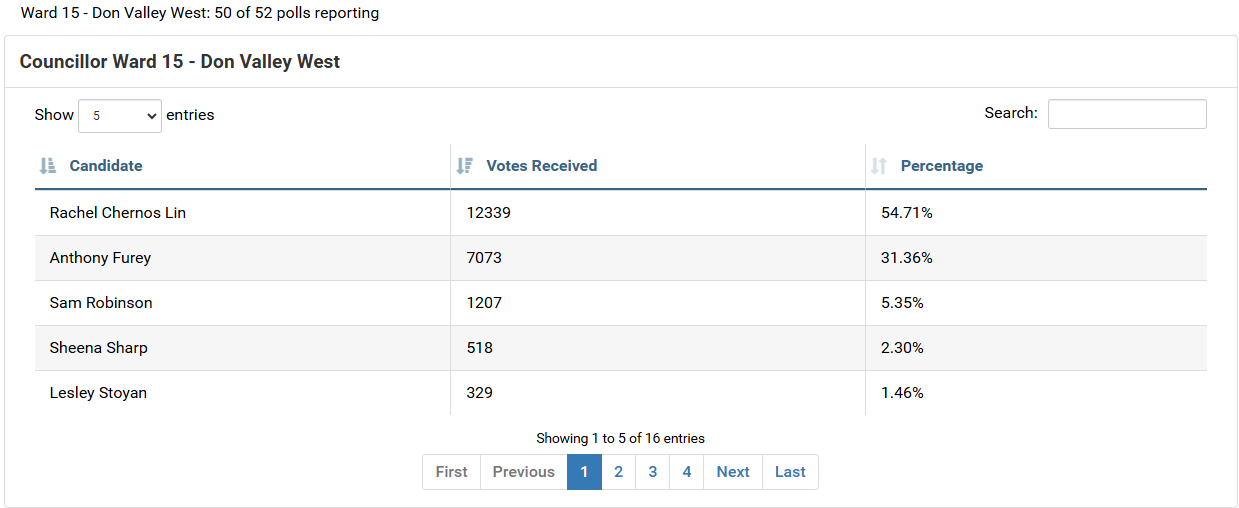Viewport: 1239px width, 508px height.
Task: Click the Candidate column sort icon
Action: 48,166
